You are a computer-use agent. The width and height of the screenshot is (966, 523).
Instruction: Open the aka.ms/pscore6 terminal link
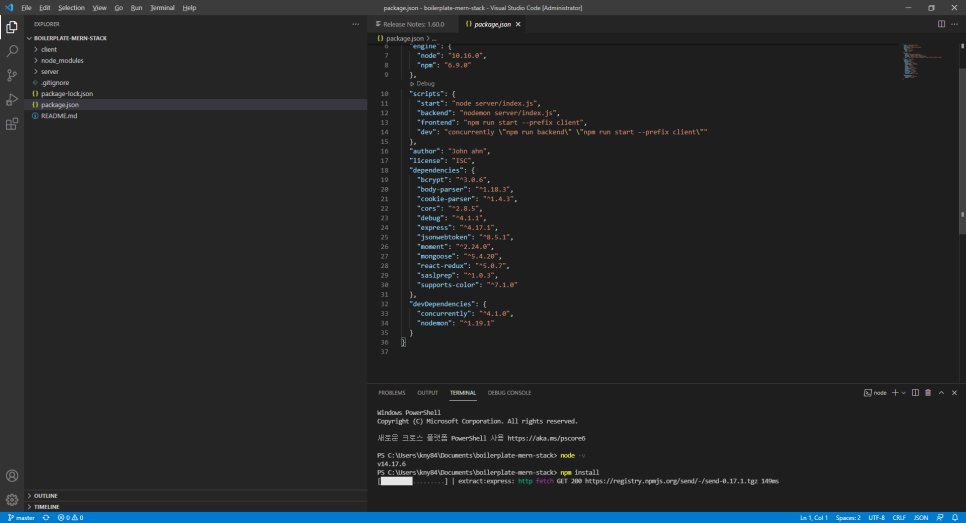point(546,439)
